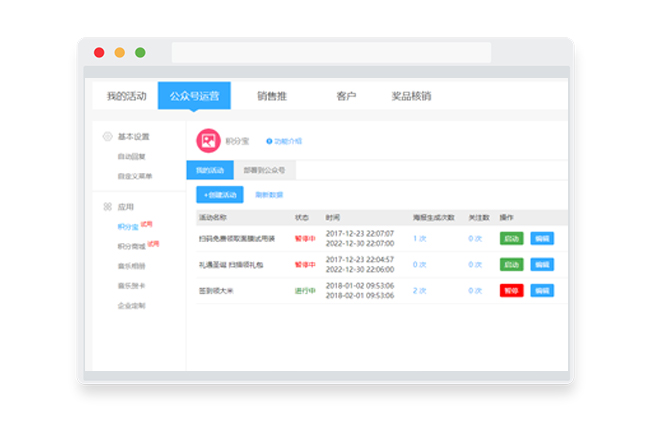Click the blue info icon beside 功能介绍
660x430 pixels.
(x=269, y=141)
